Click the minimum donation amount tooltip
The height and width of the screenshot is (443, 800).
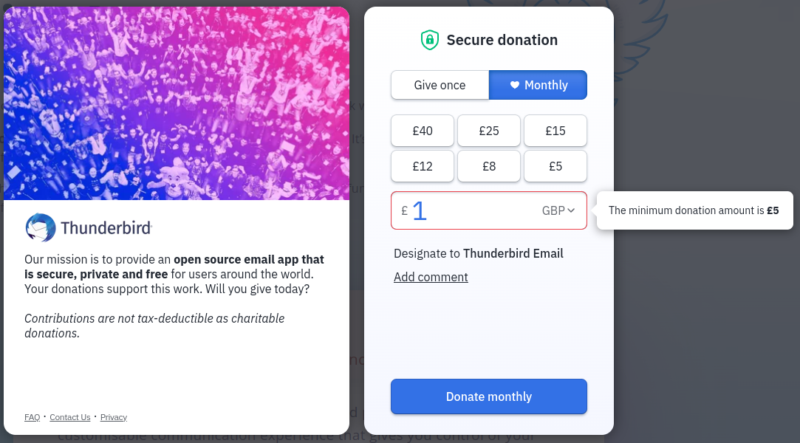click(694, 211)
